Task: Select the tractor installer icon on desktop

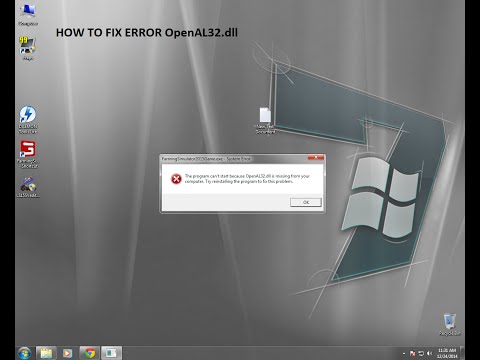Action: pyautogui.click(x=28, y=187)
